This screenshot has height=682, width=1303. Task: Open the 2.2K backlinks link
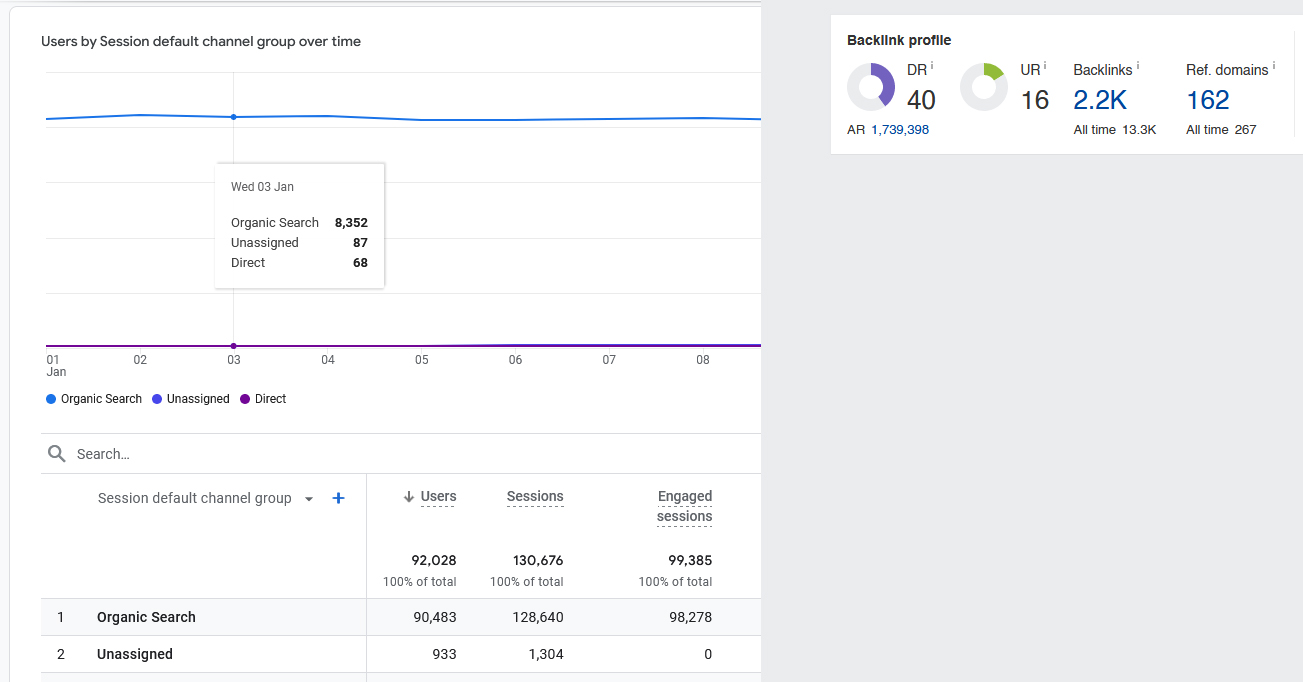pyautogui.click(x=1100, y=100)
